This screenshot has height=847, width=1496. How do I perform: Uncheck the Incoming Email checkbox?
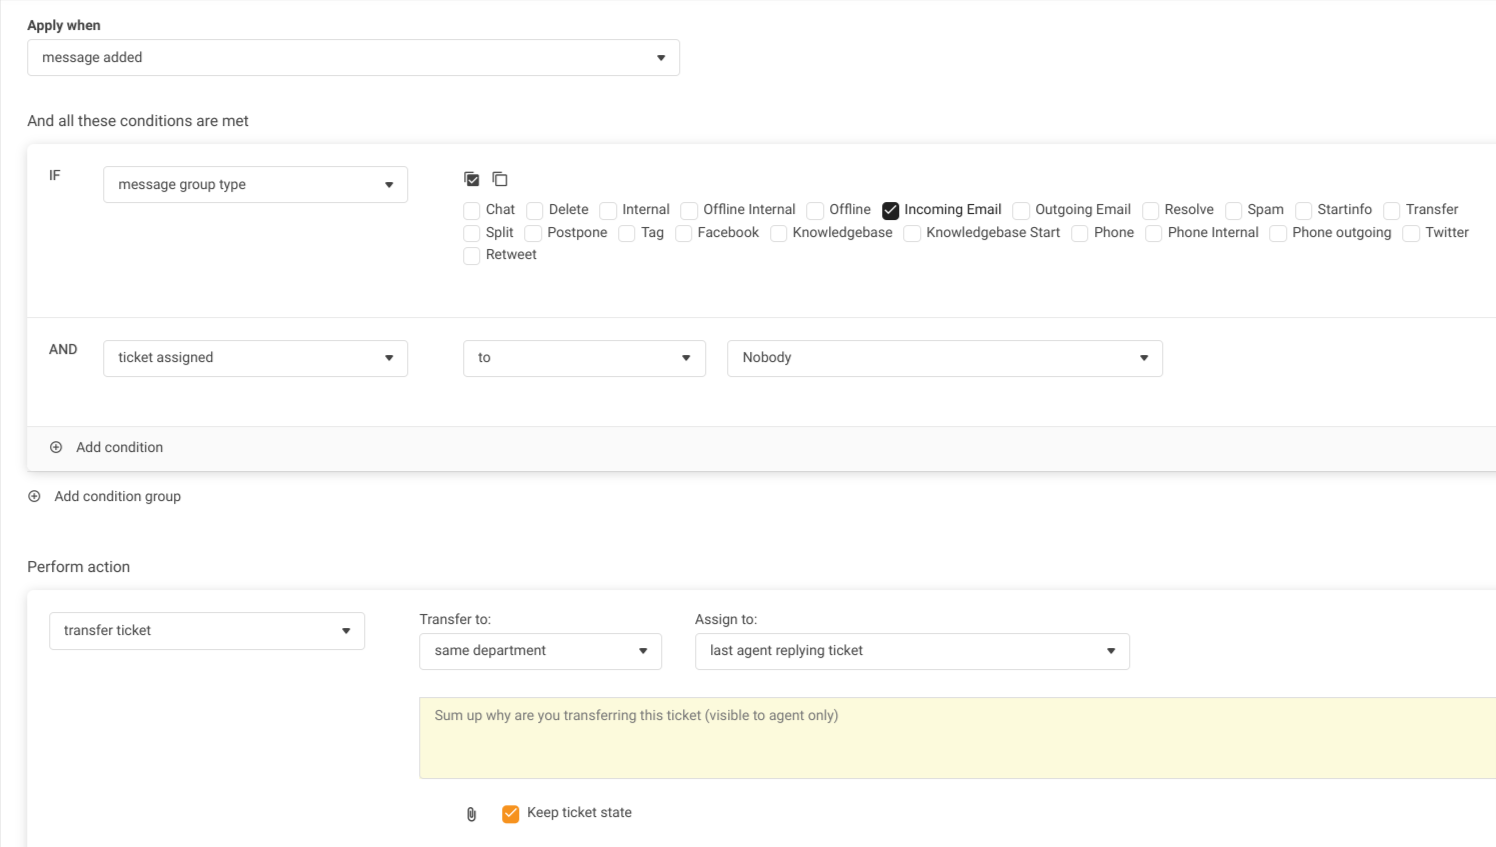click(x=890, y=210)
